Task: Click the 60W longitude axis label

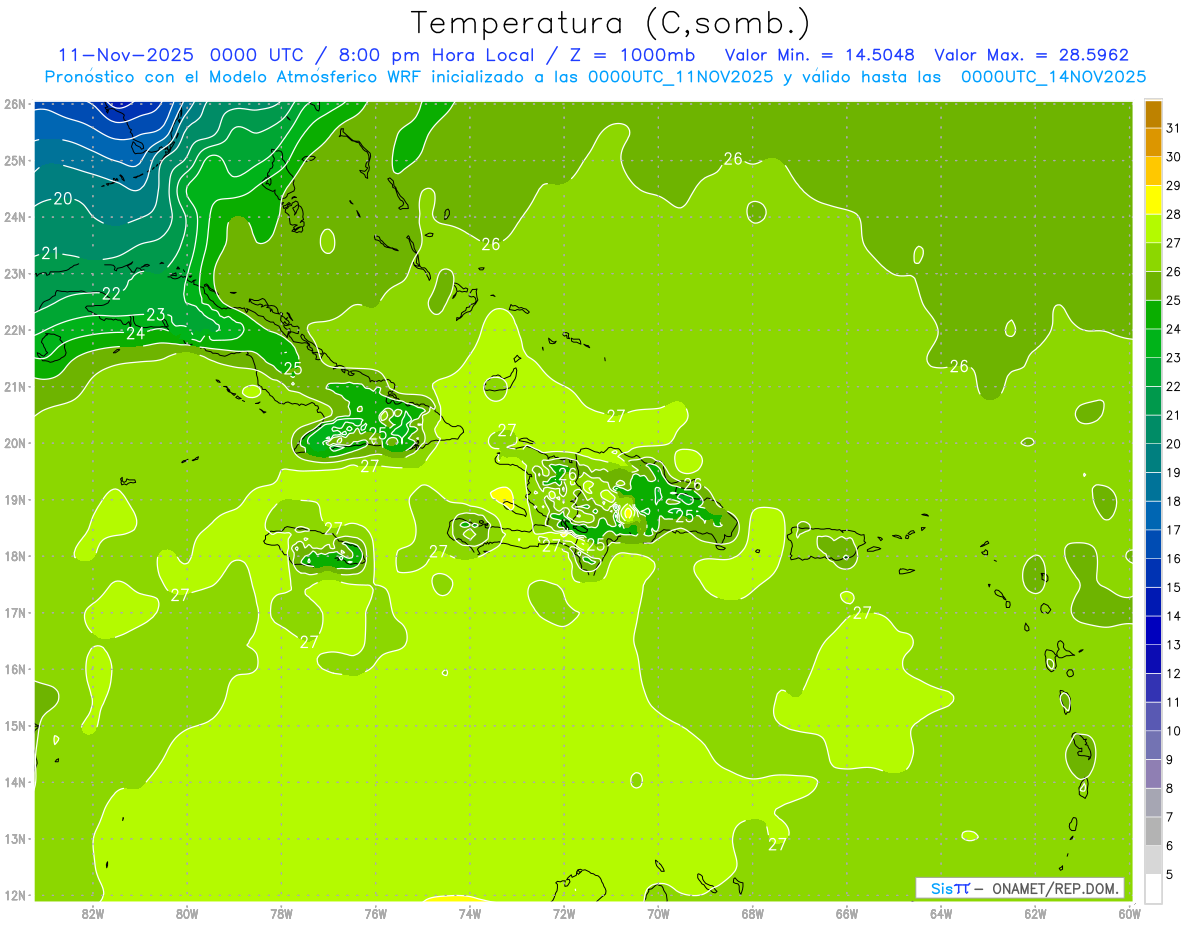Action: click(x=1129, y=912)
